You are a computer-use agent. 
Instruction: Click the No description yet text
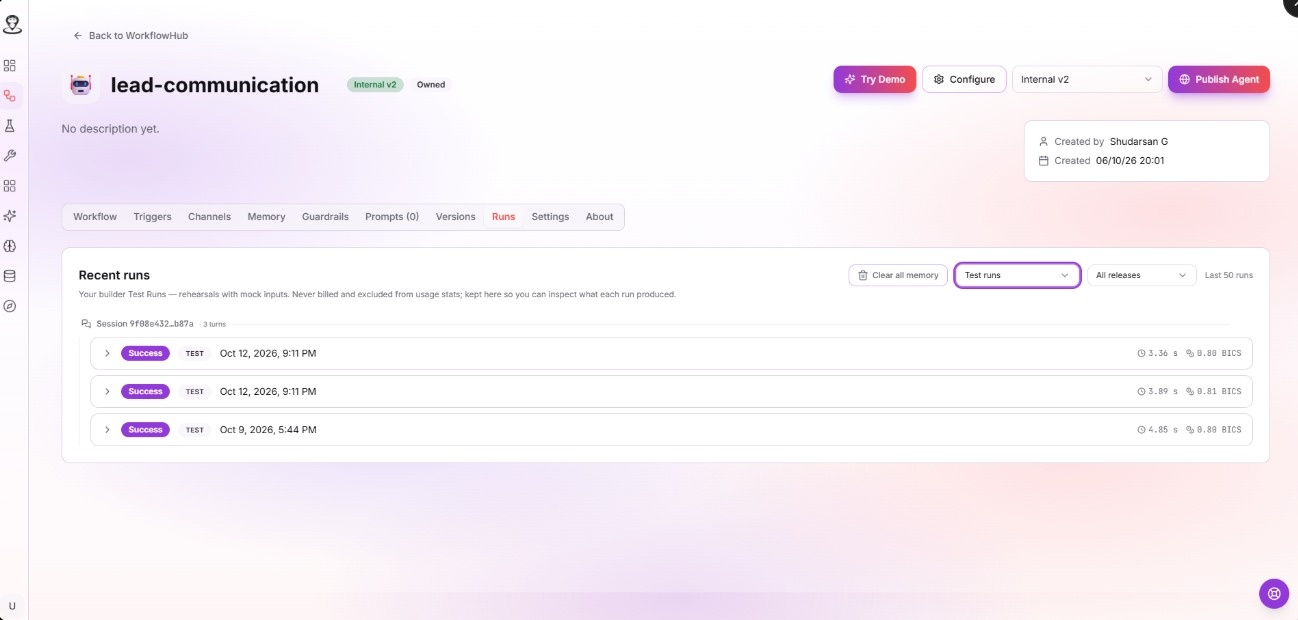(x=110, y=129)
